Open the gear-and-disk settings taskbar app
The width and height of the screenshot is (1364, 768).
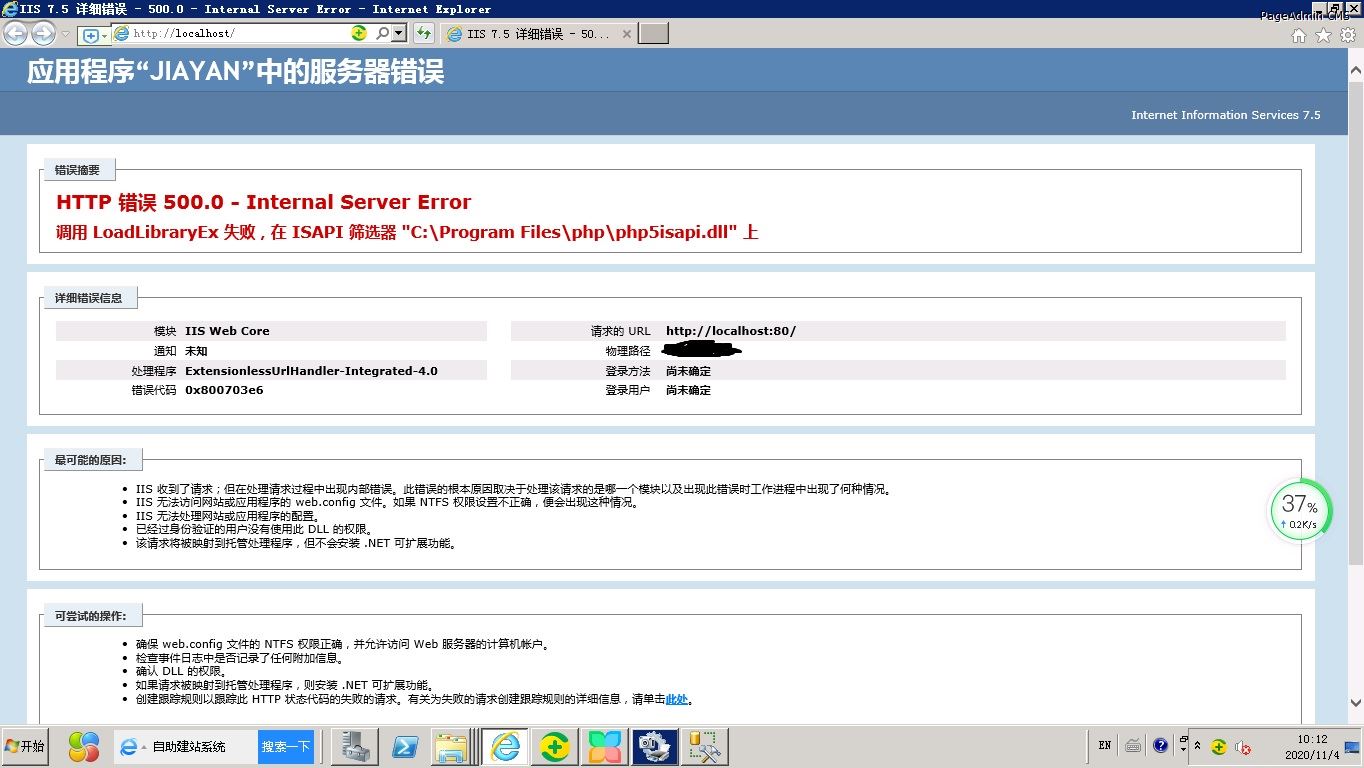[655, 747]
